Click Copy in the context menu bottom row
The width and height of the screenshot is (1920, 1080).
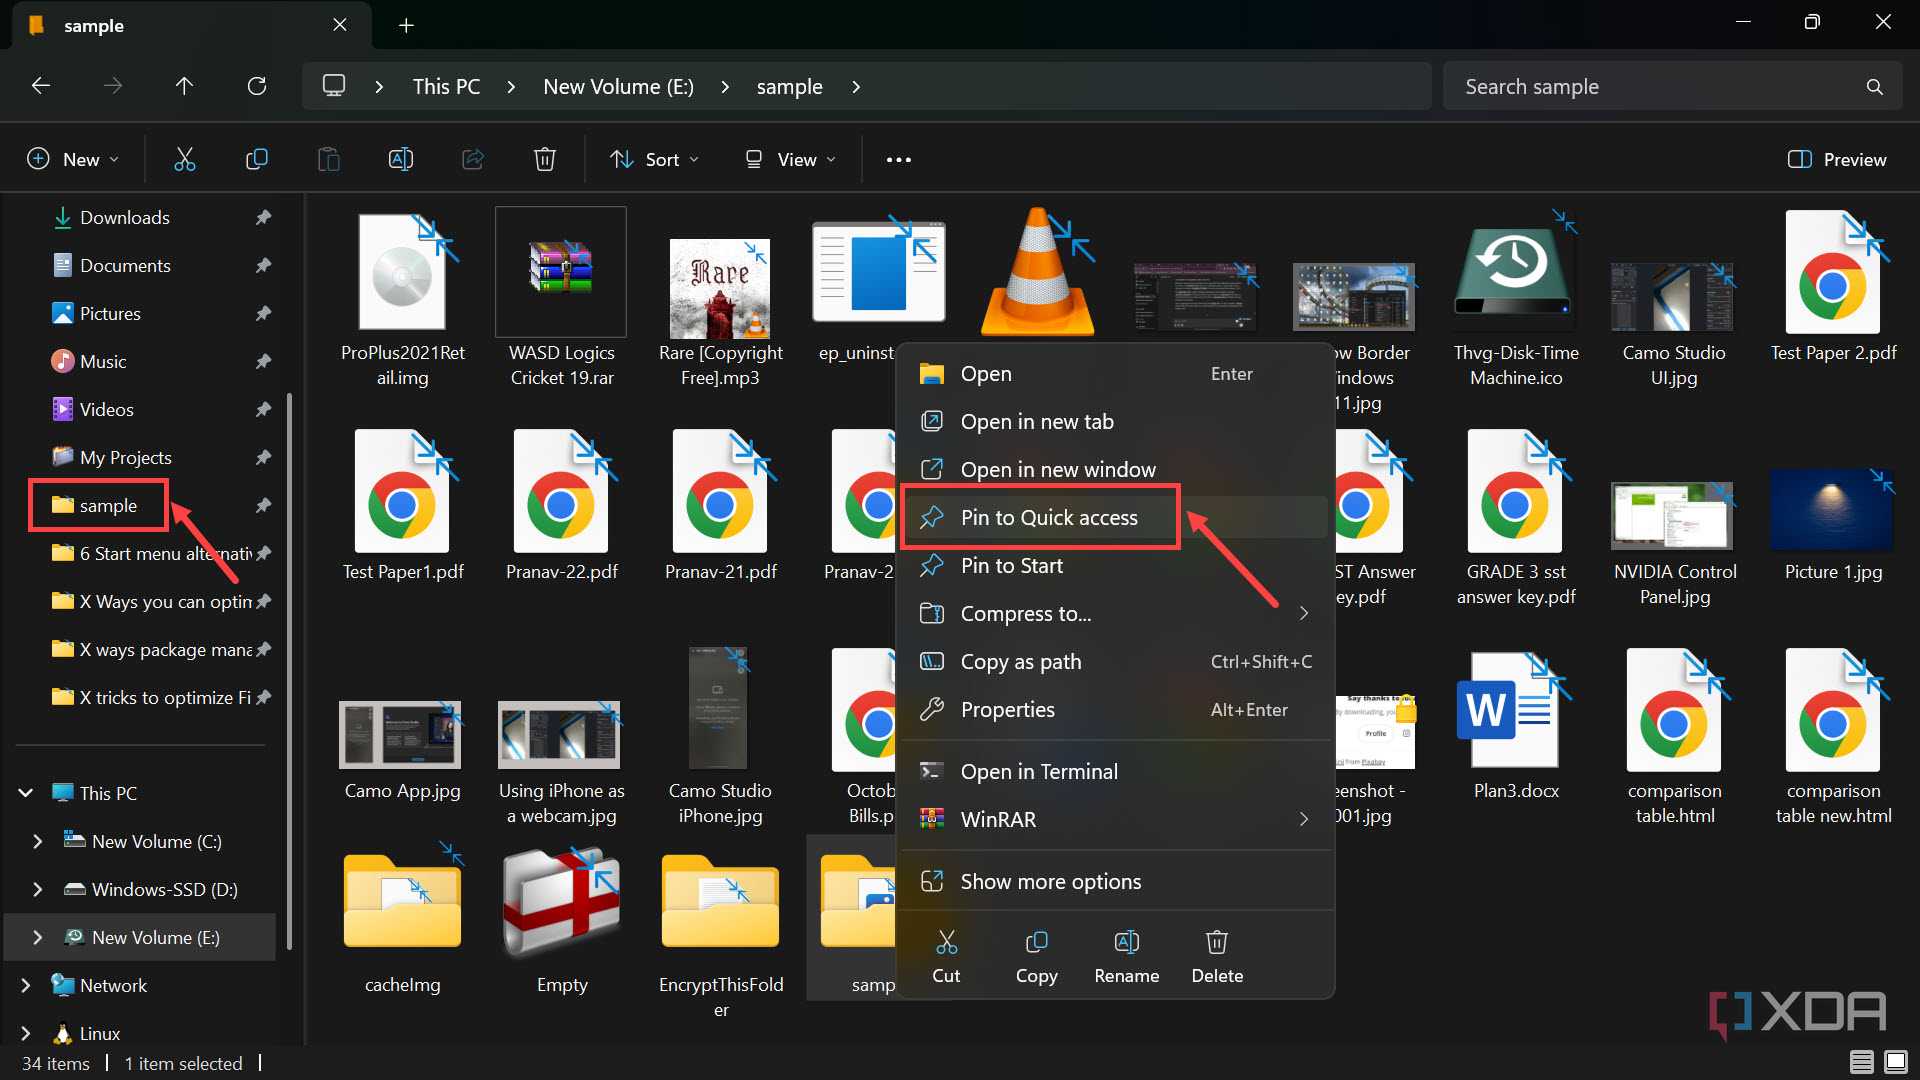point(1036,957)
